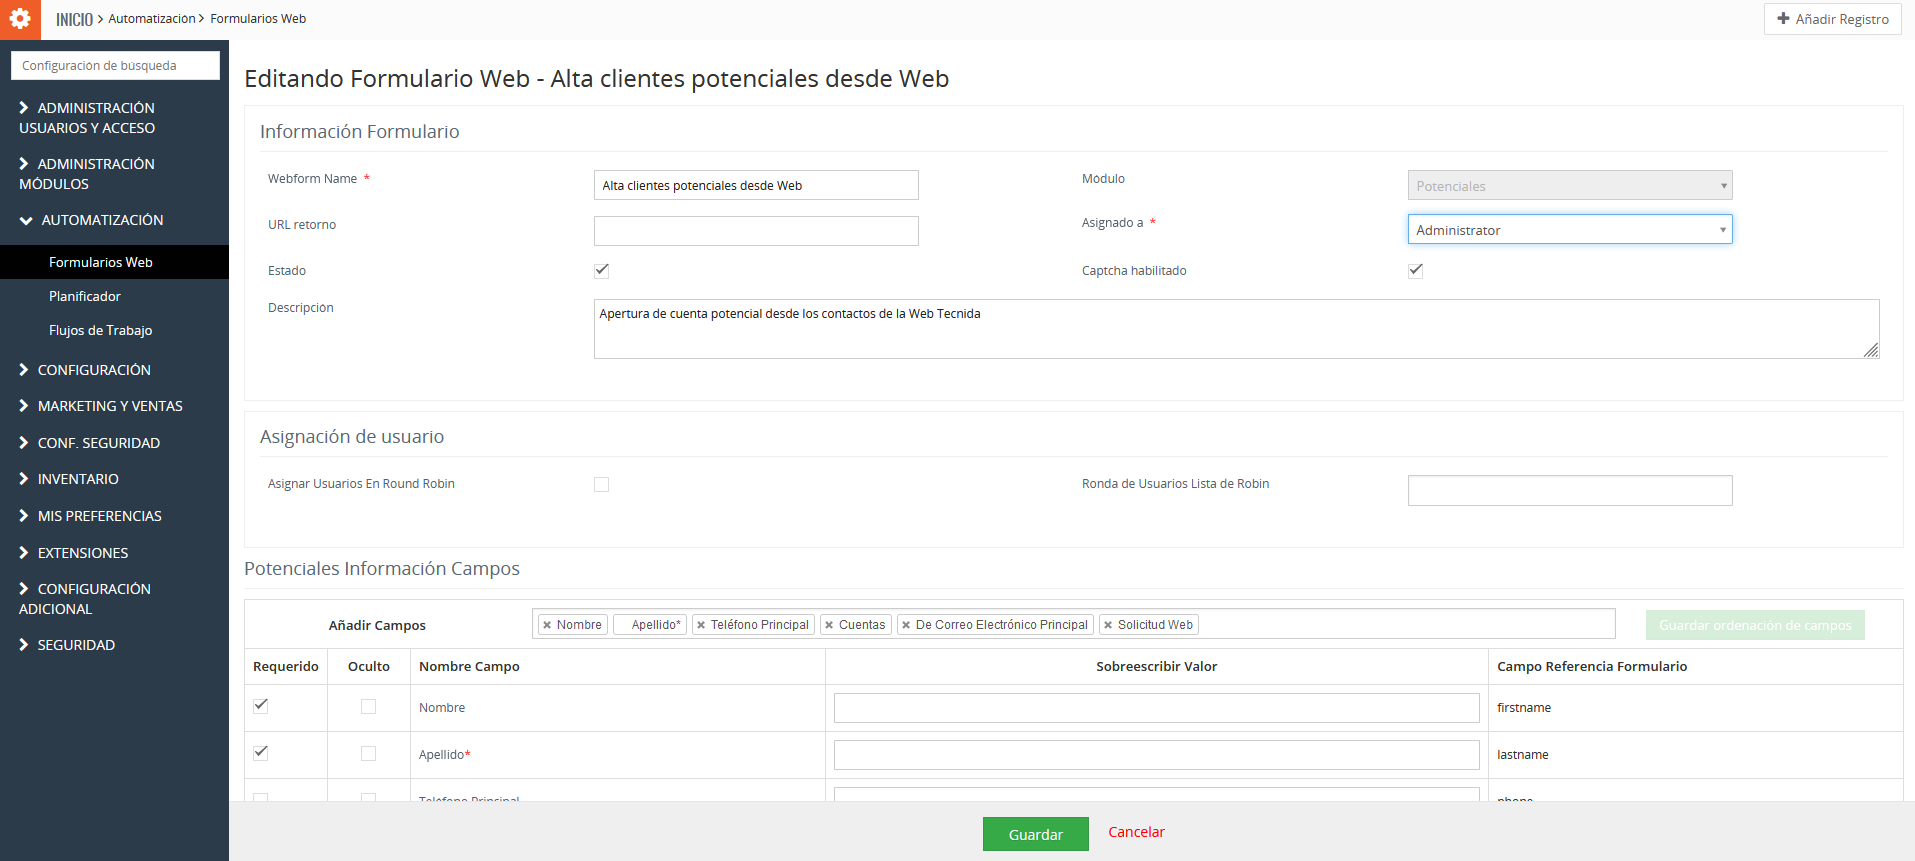The height and width of the screenshot is (861, 1915).
Task: Click the Descripcion text area
Action: [1236, 329]
